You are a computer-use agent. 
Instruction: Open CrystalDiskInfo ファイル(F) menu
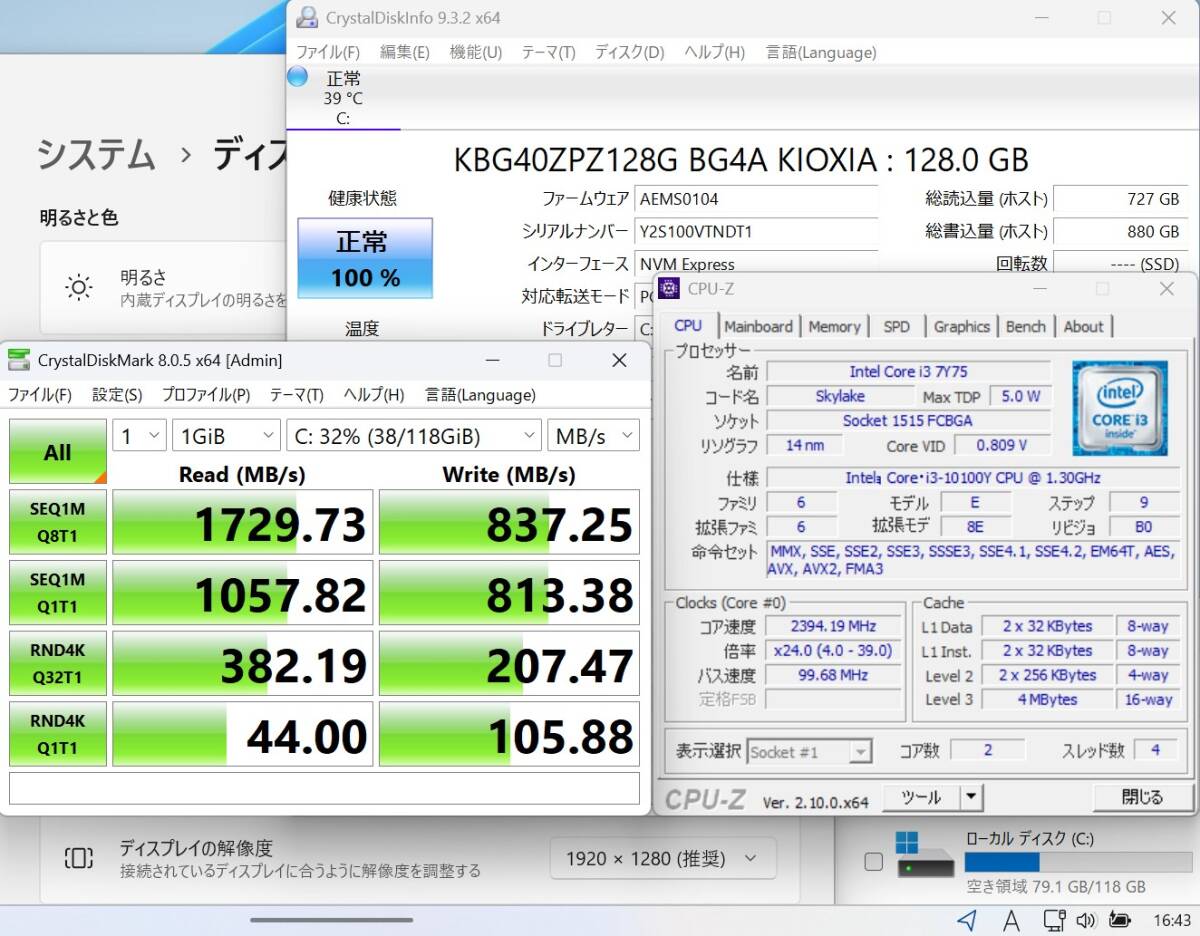pyautogui.click(x=328, y=52)
